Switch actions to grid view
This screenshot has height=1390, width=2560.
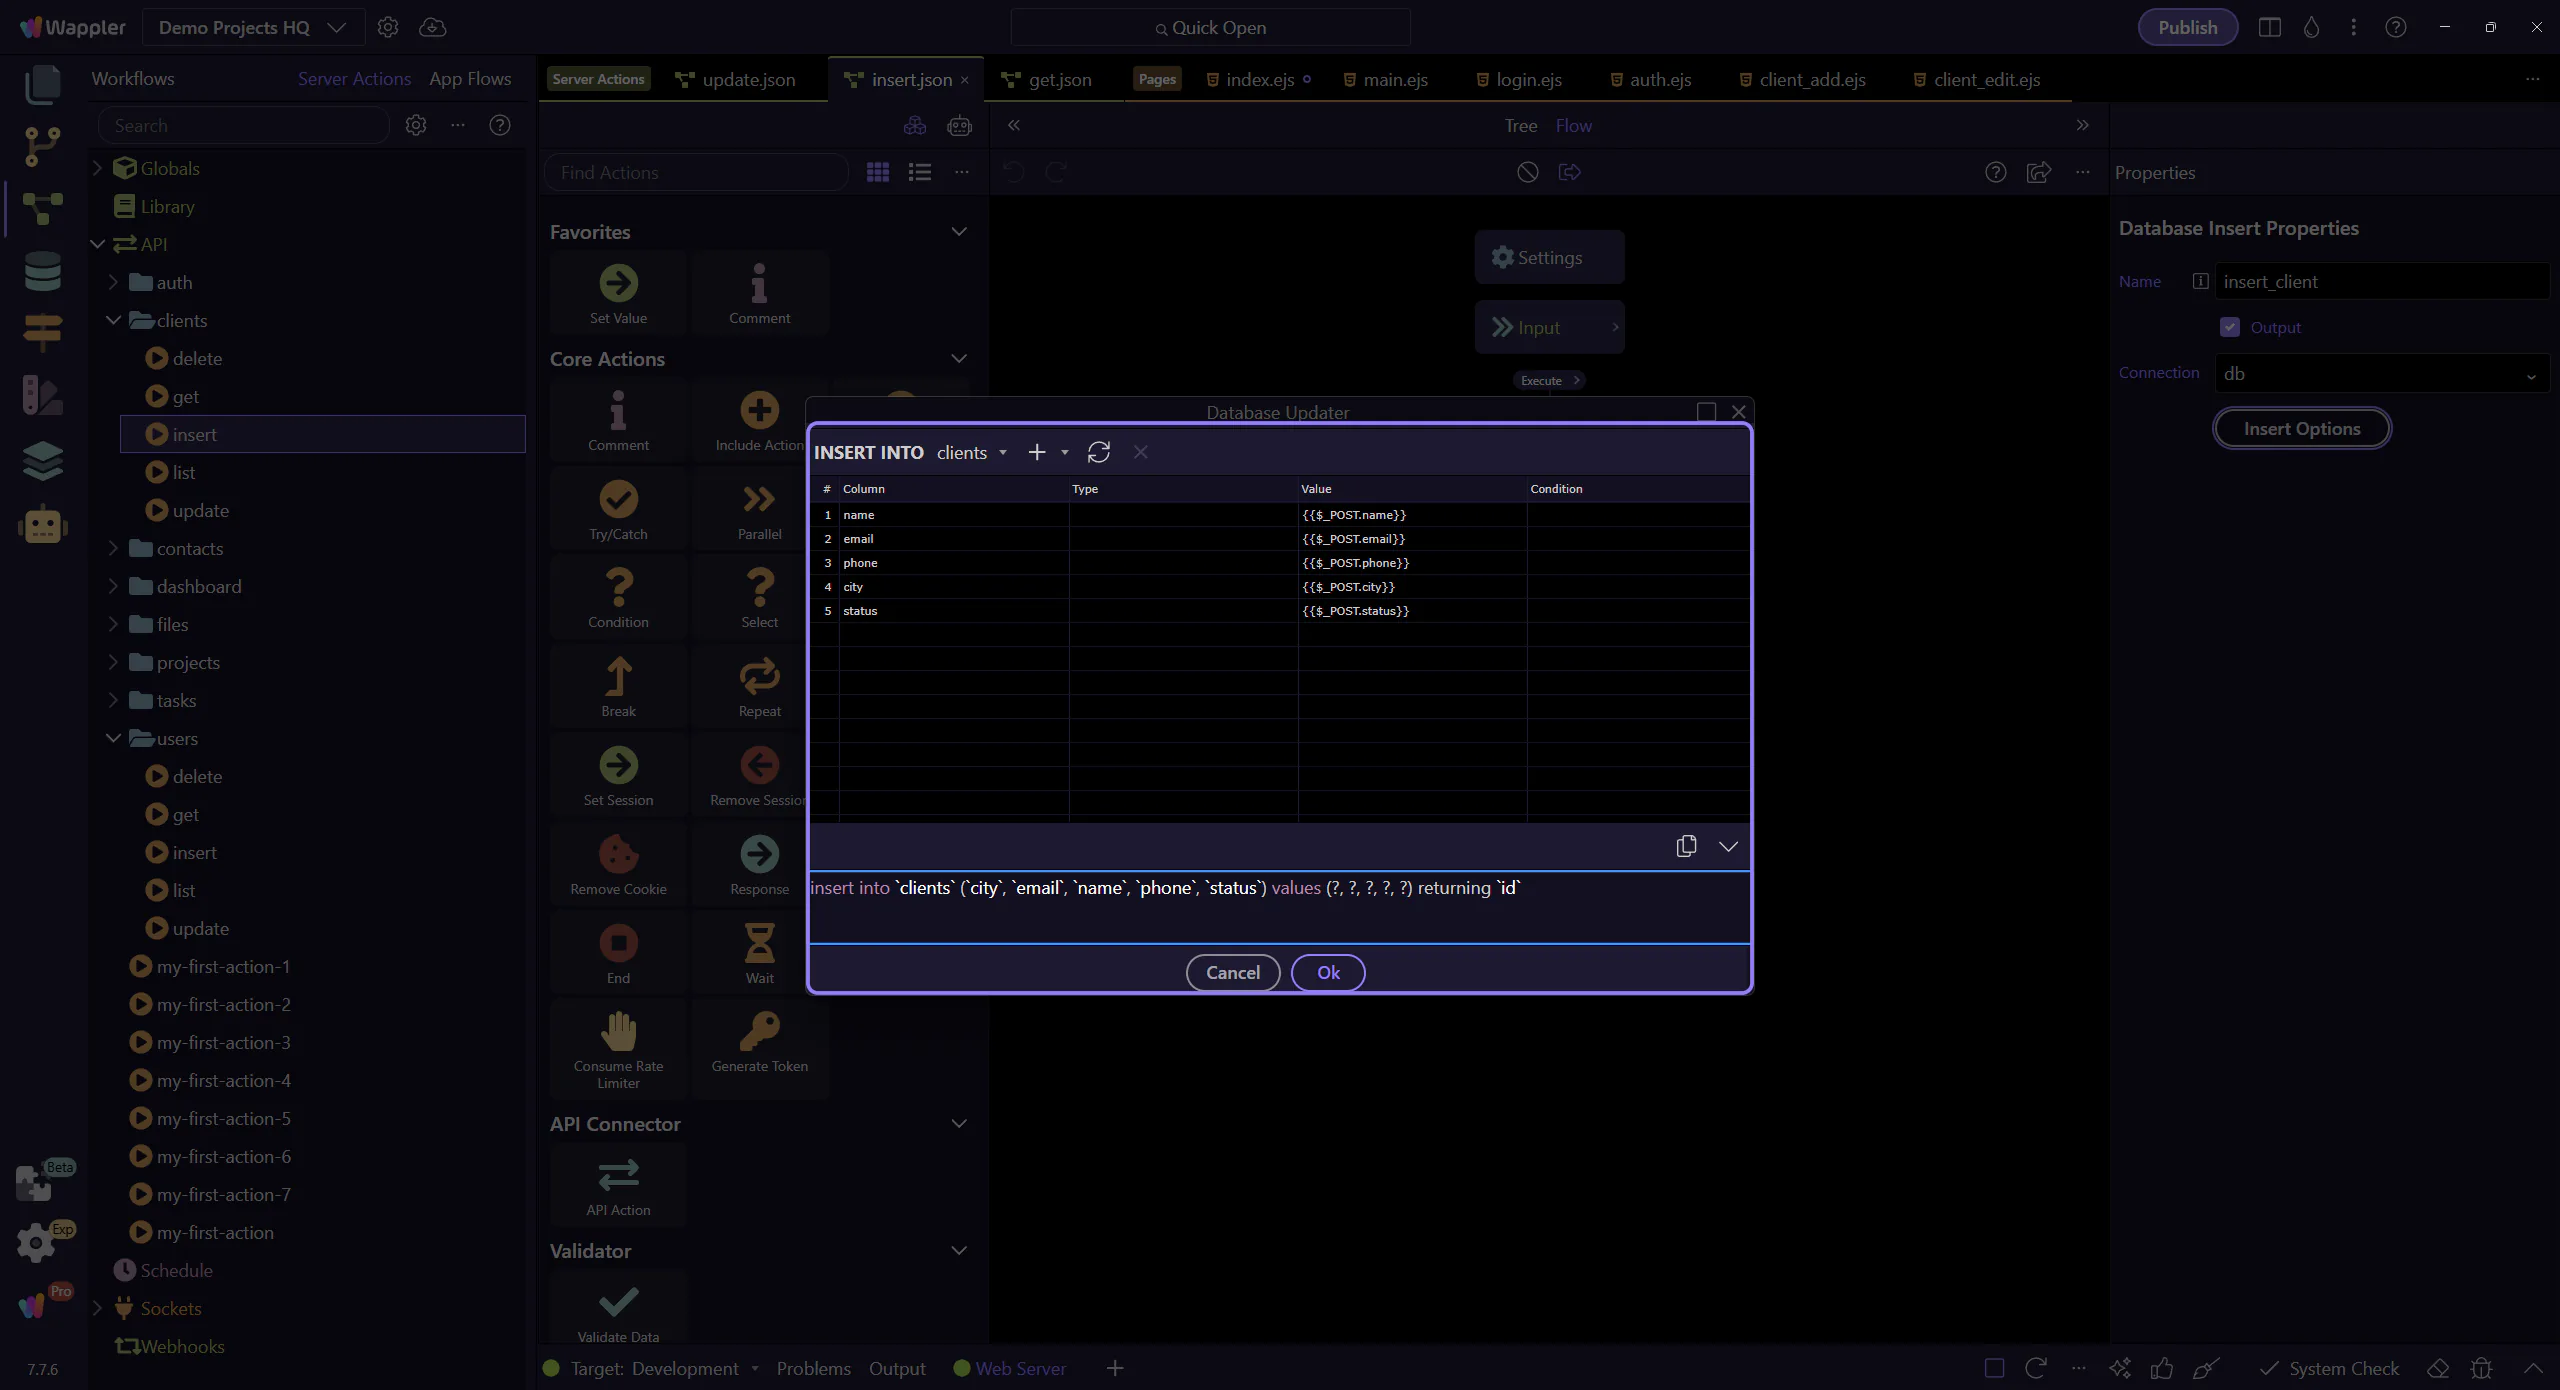[878, 173]
